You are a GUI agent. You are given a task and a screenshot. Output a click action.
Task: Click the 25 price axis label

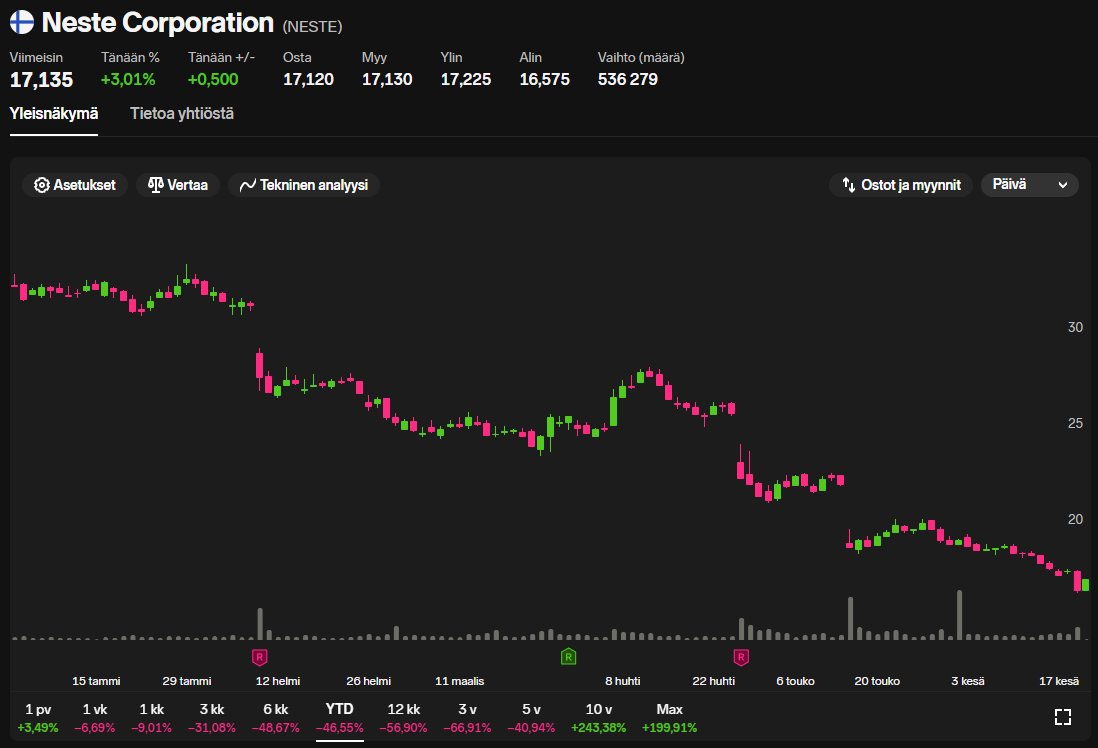click(1075, 423)
